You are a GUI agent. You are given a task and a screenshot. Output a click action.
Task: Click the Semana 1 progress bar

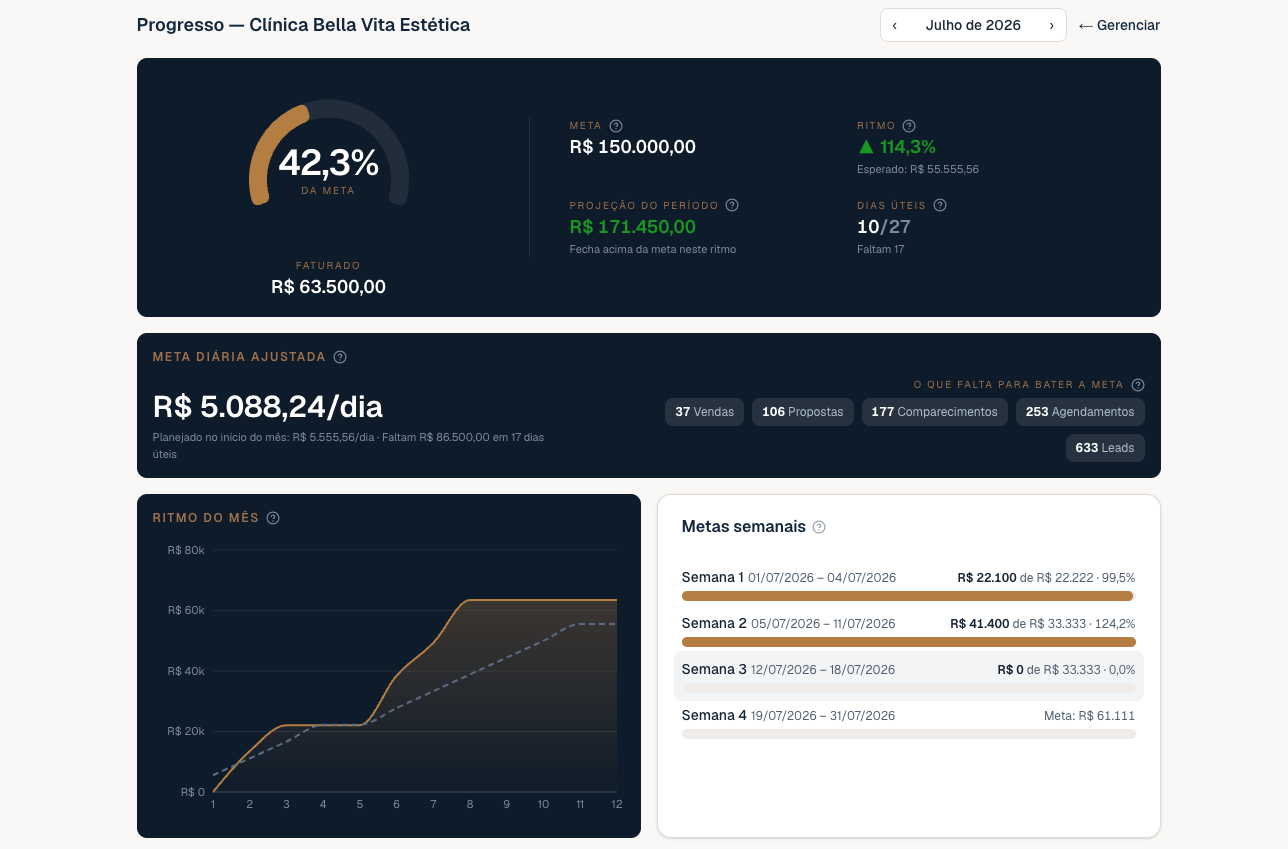tap(908, 596)
